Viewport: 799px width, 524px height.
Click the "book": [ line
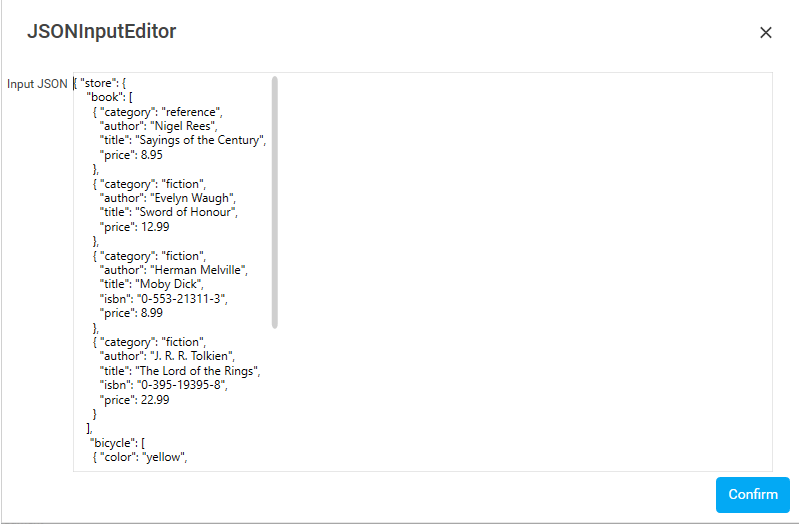pyautogui.click(x=110, y=97)
